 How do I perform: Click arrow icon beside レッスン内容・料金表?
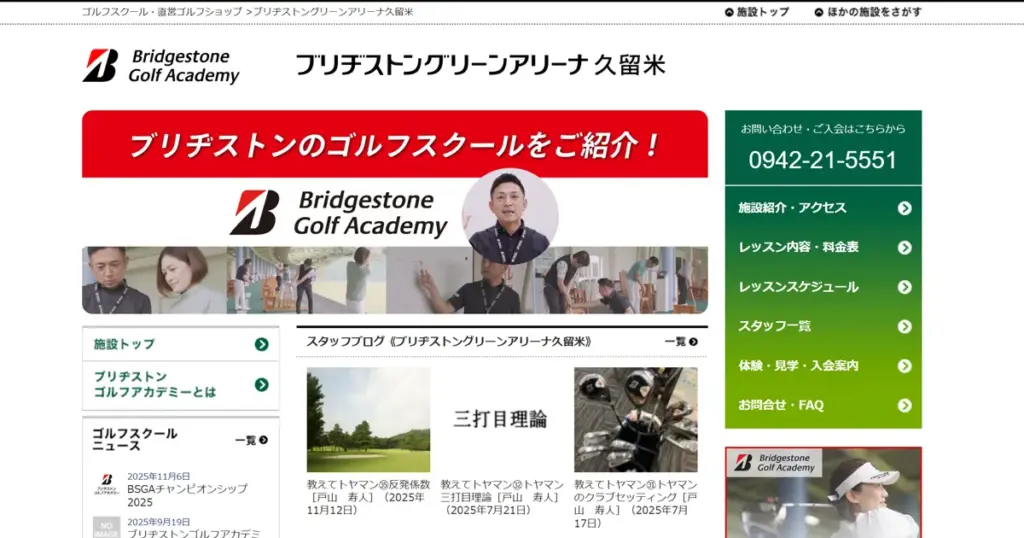904,247
